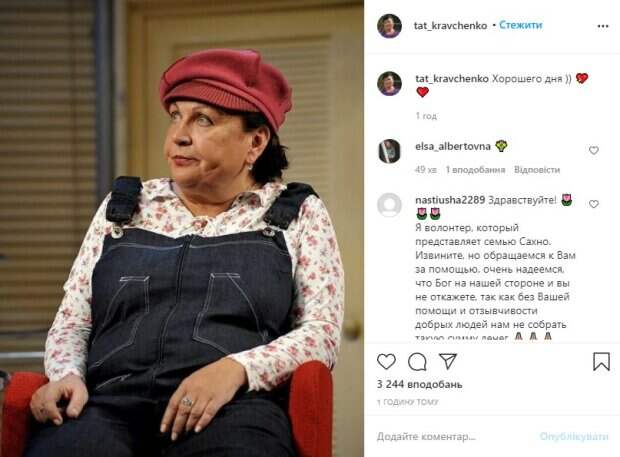Open tat_kravchenko profile from the header username

point(450,26)
